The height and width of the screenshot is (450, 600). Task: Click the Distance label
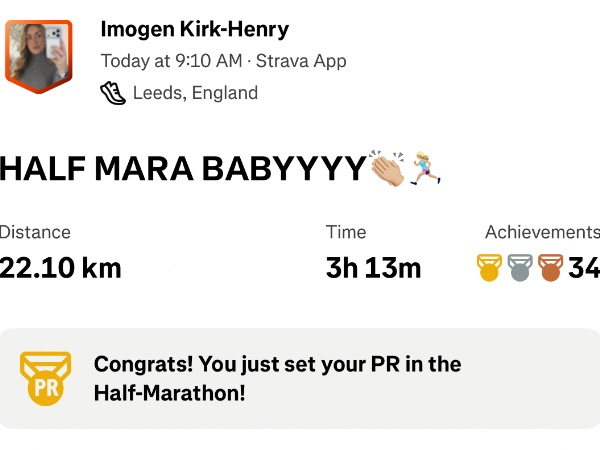pos(35,232)
